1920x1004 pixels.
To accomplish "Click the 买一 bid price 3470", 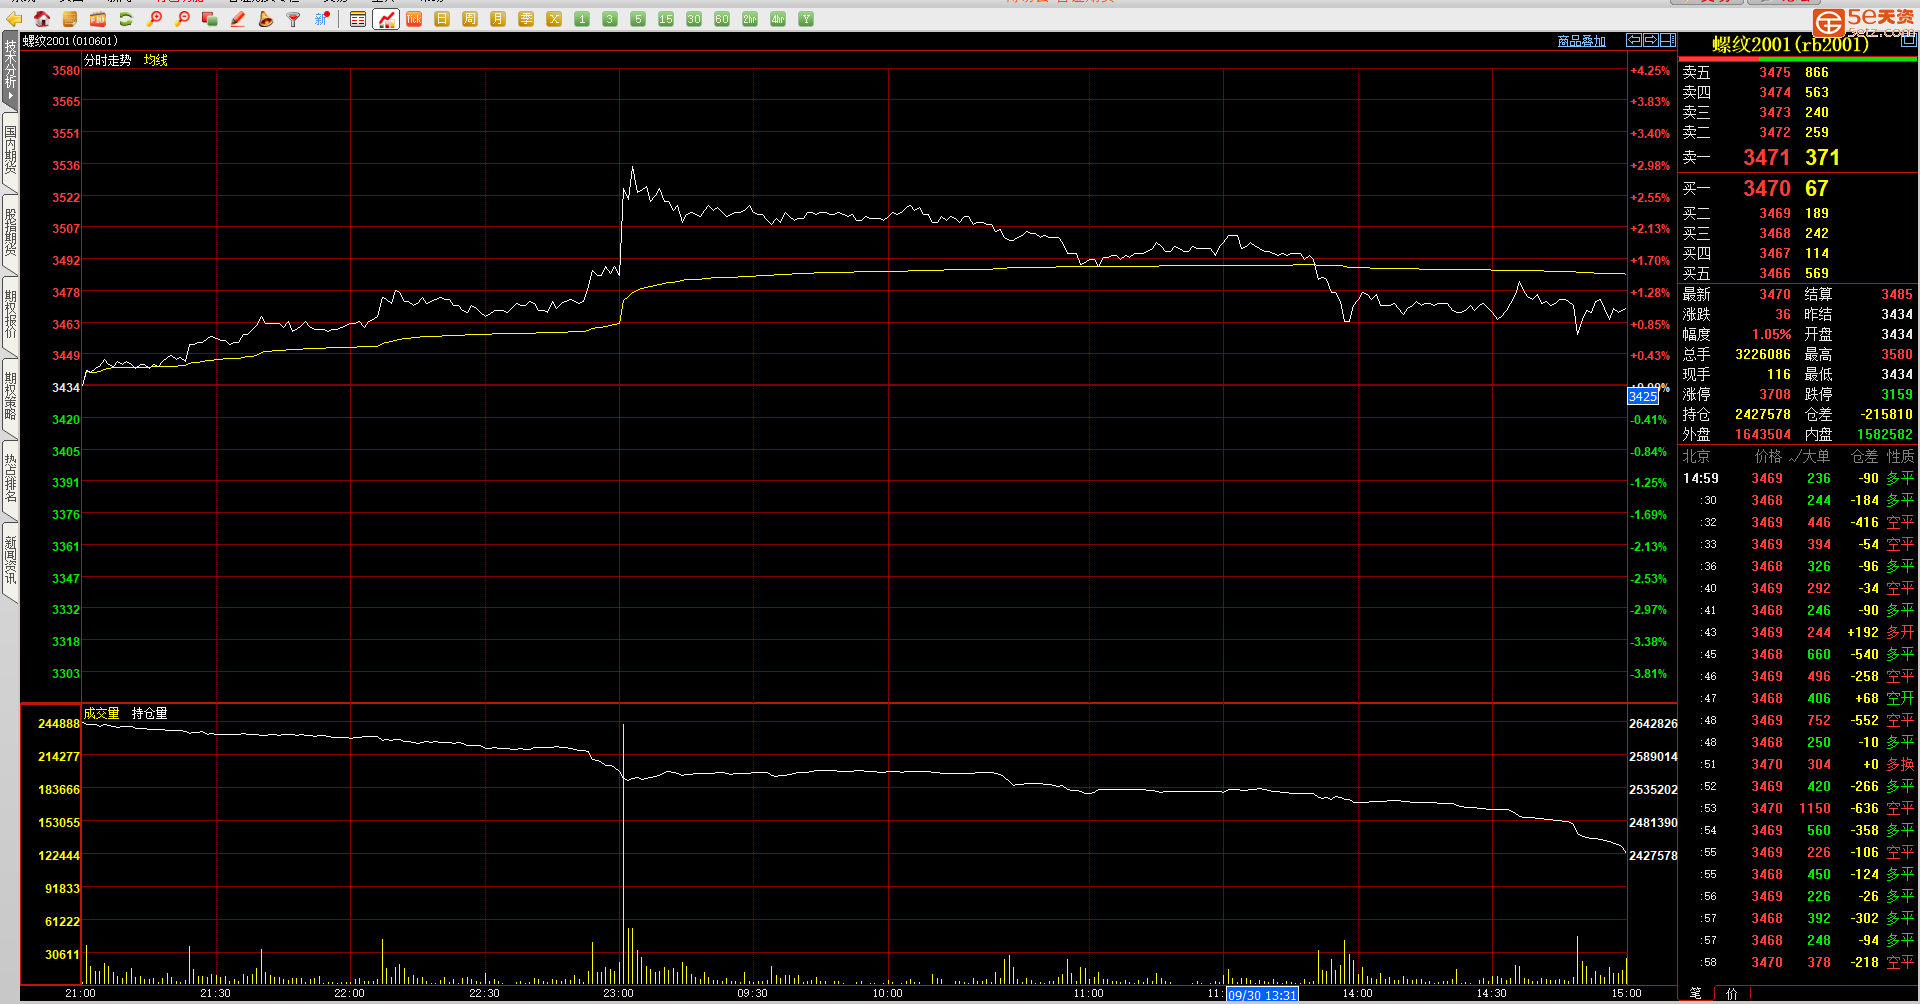I will click(1767, 188).
